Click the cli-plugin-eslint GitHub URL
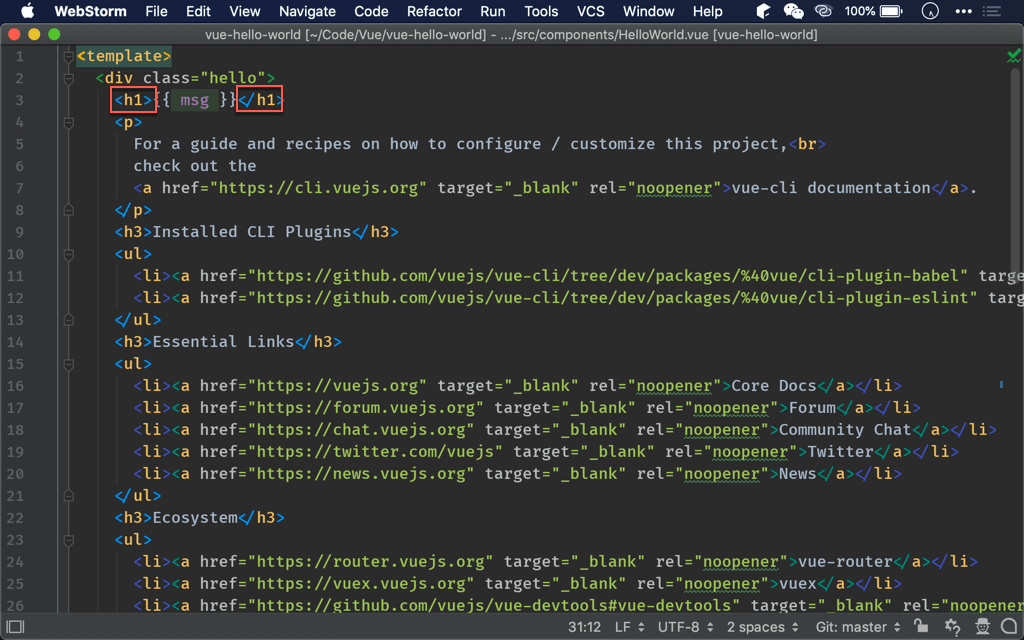This screenshot has height=640, width=1024. click(613, 298)
